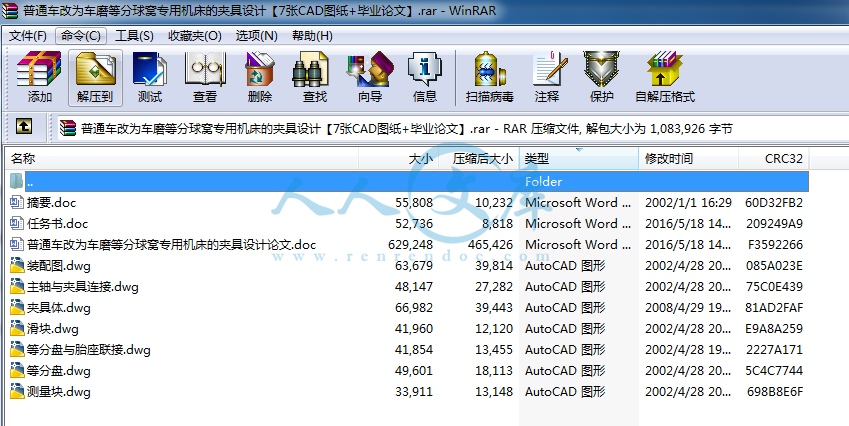Click the DWG icon beside 夹具体.dwg
Image resolution: width=849 pixels, height=426 pixels.
17,308
